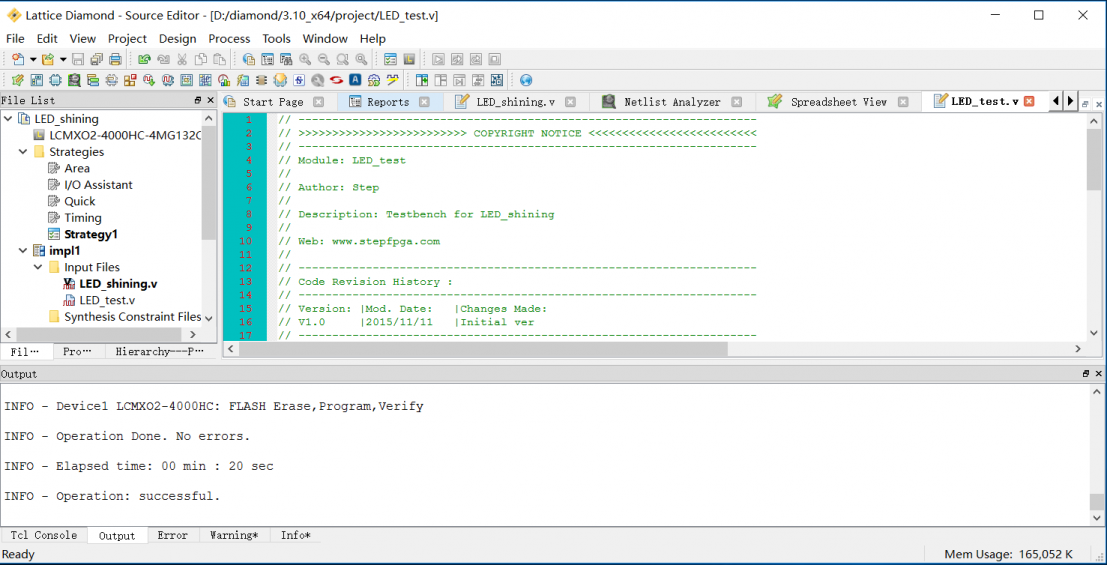Open the Package View toolbar icon
The height and width of the screenshot is (565, 1107).
point(37,80)
